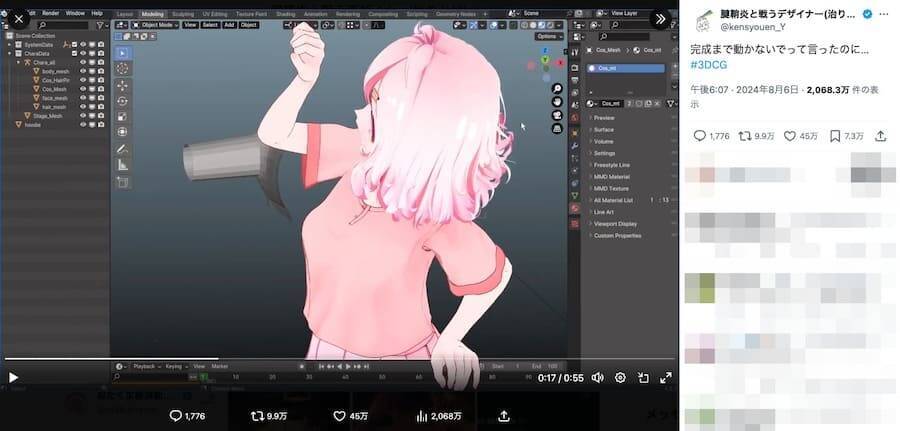View analytics icon showing 2,068万
Viewport: 900px width, 431px height.
422,416
